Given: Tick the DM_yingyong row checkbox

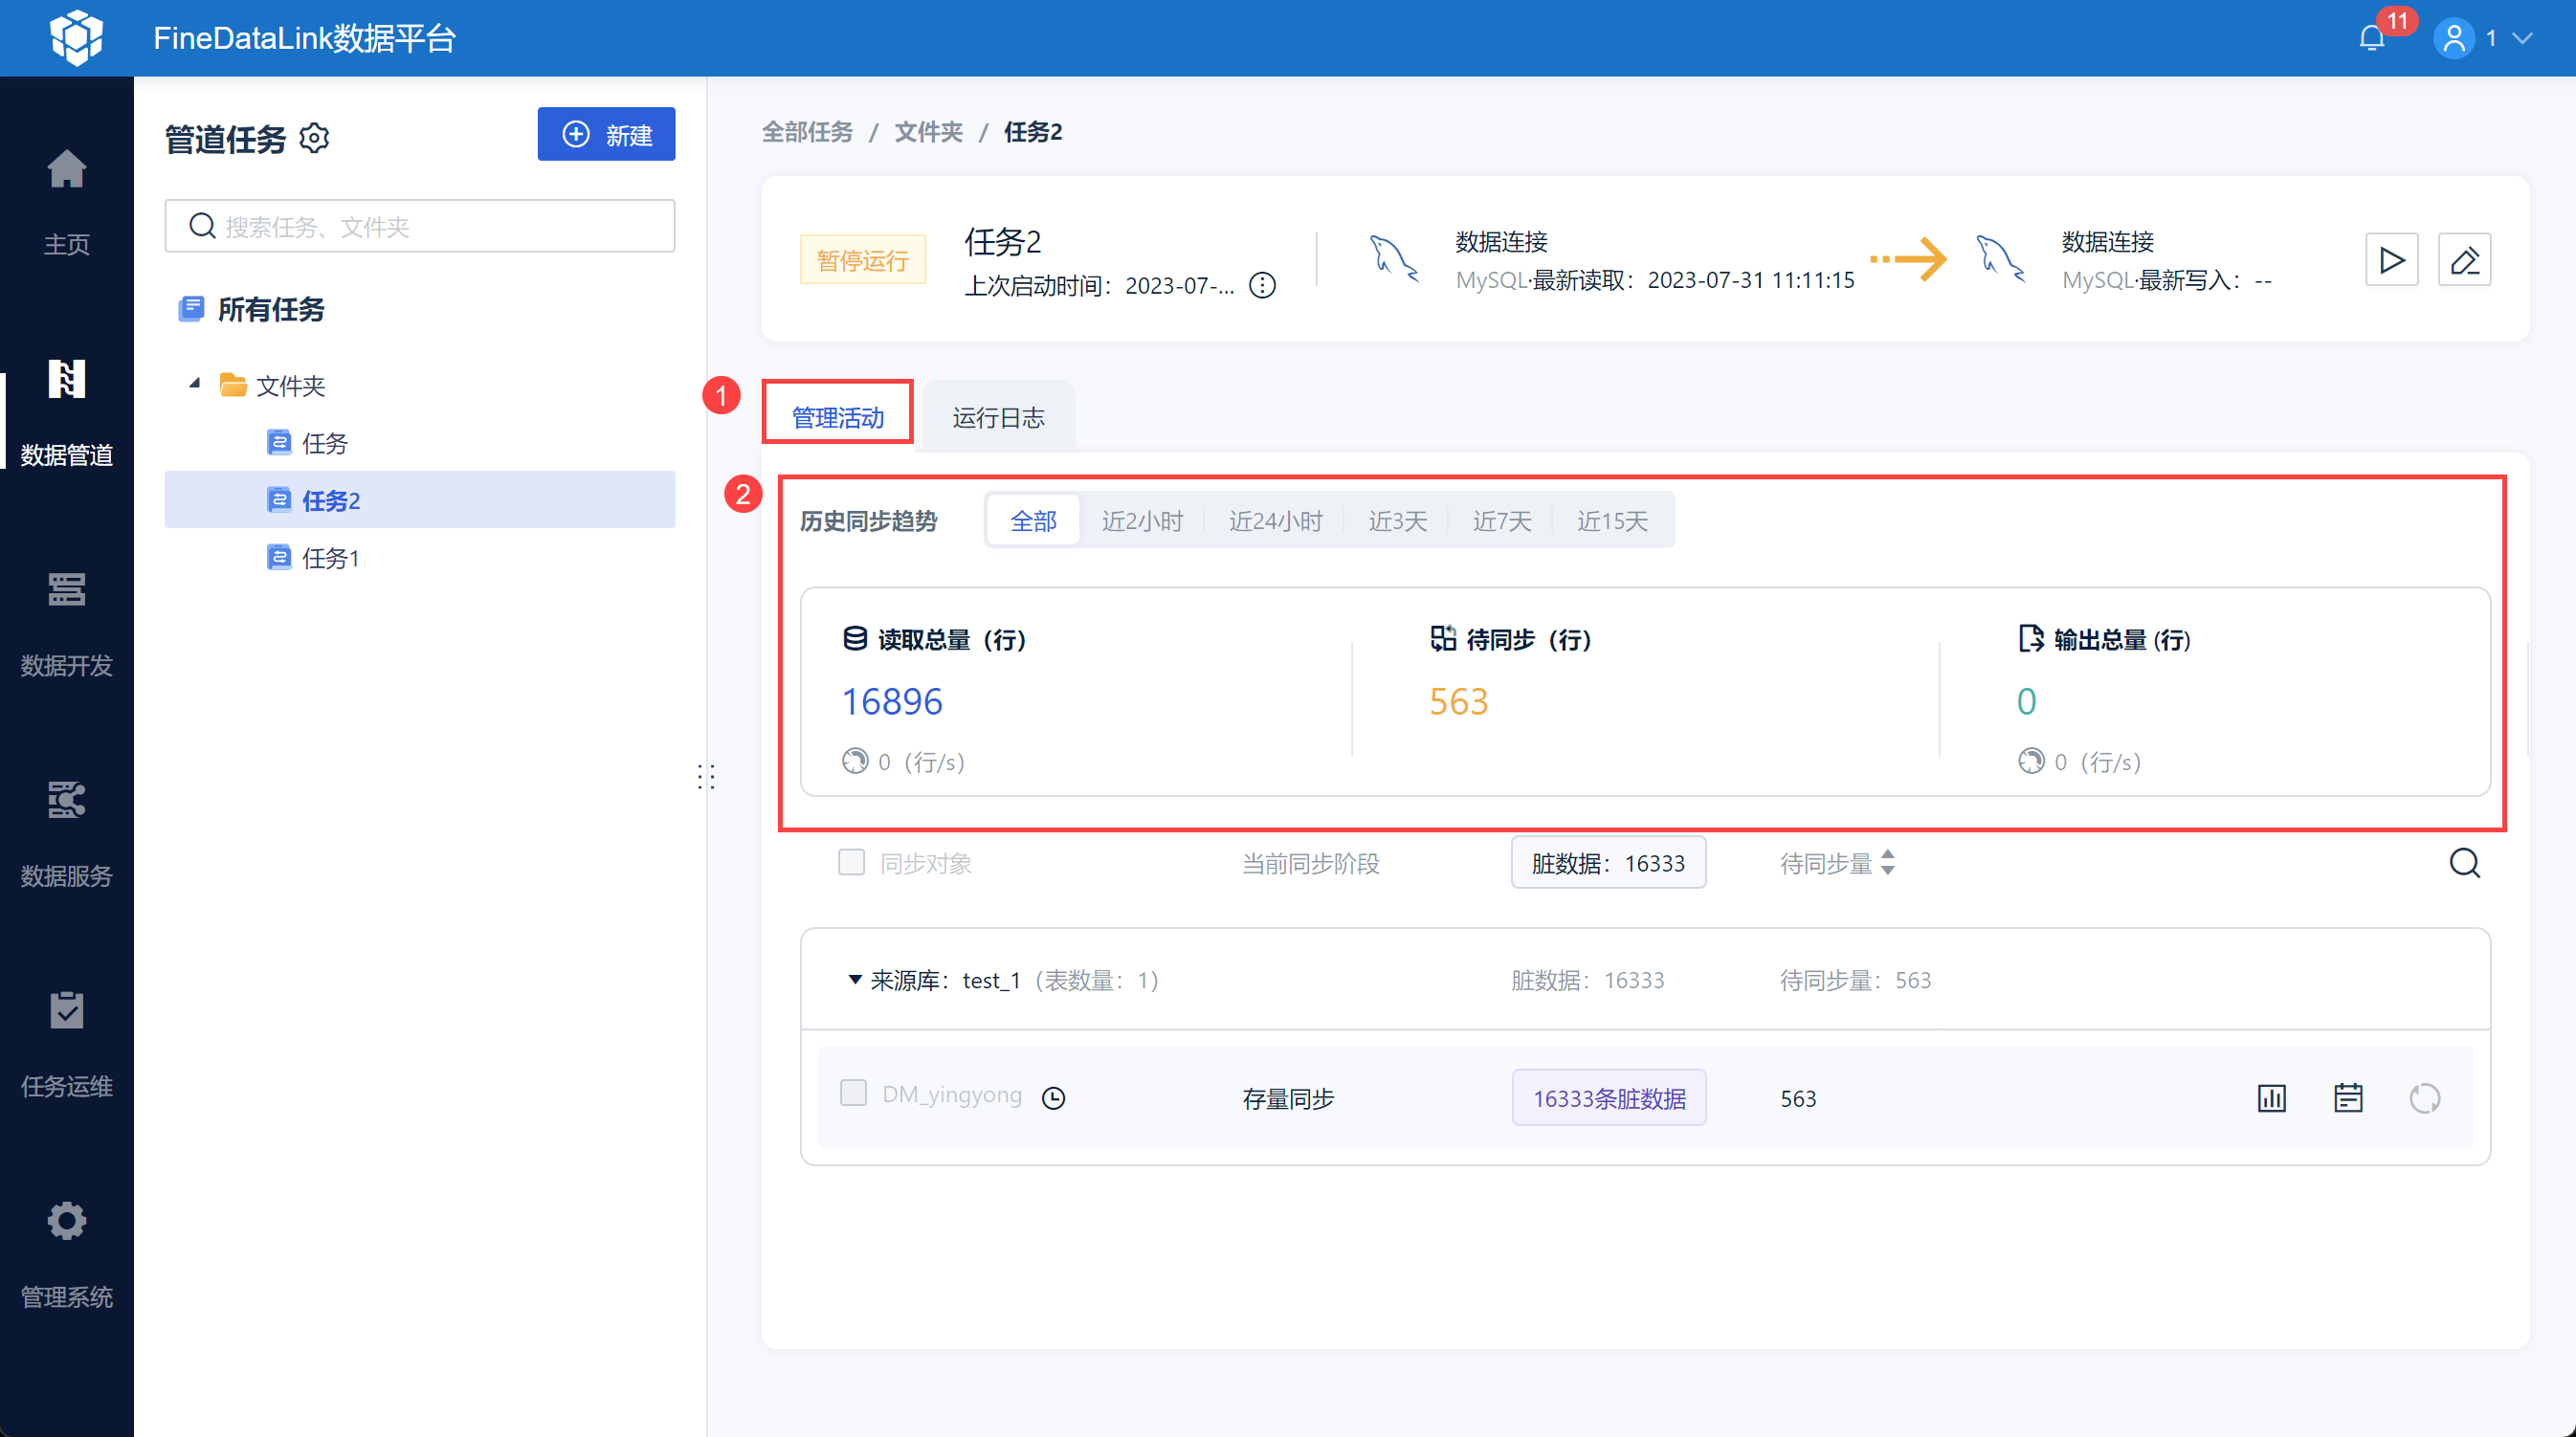Looking at the screenshot, I should (853, 1093).
